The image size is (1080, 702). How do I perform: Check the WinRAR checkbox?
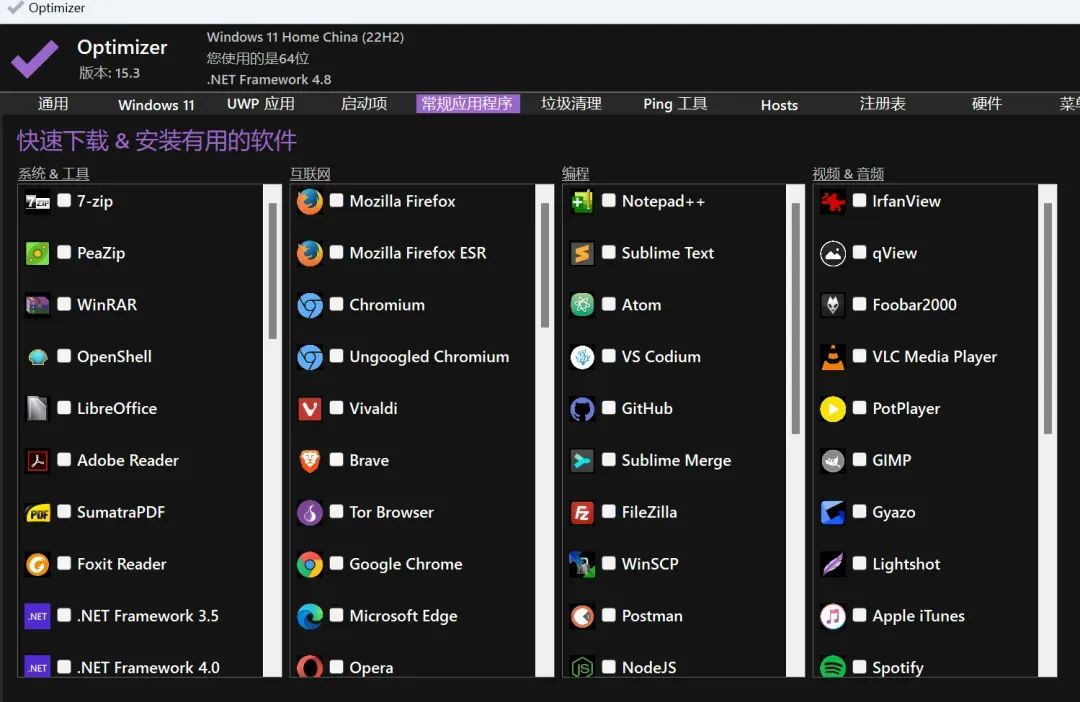(x=64, y=304)
